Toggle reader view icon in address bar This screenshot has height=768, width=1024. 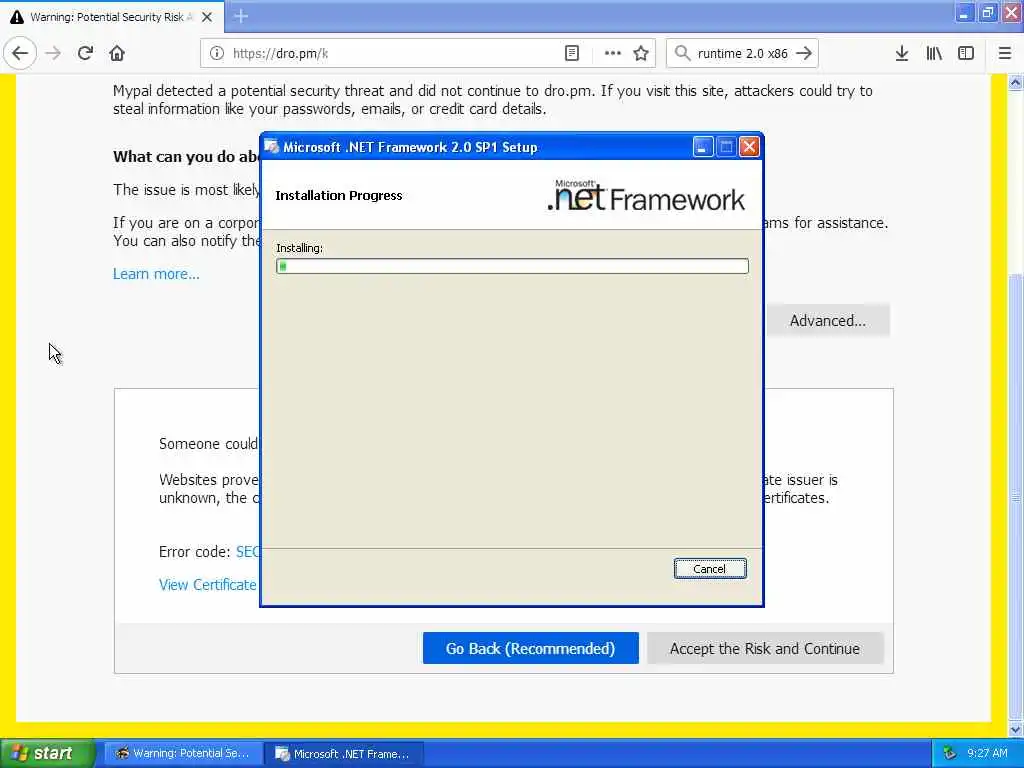click(x=571, y=54)
